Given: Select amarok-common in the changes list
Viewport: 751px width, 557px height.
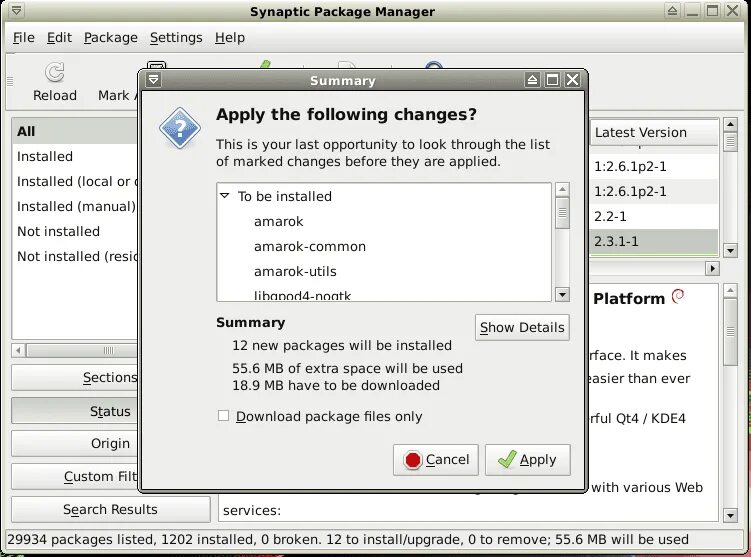Looking at the screenshot, I should (309, 246).
